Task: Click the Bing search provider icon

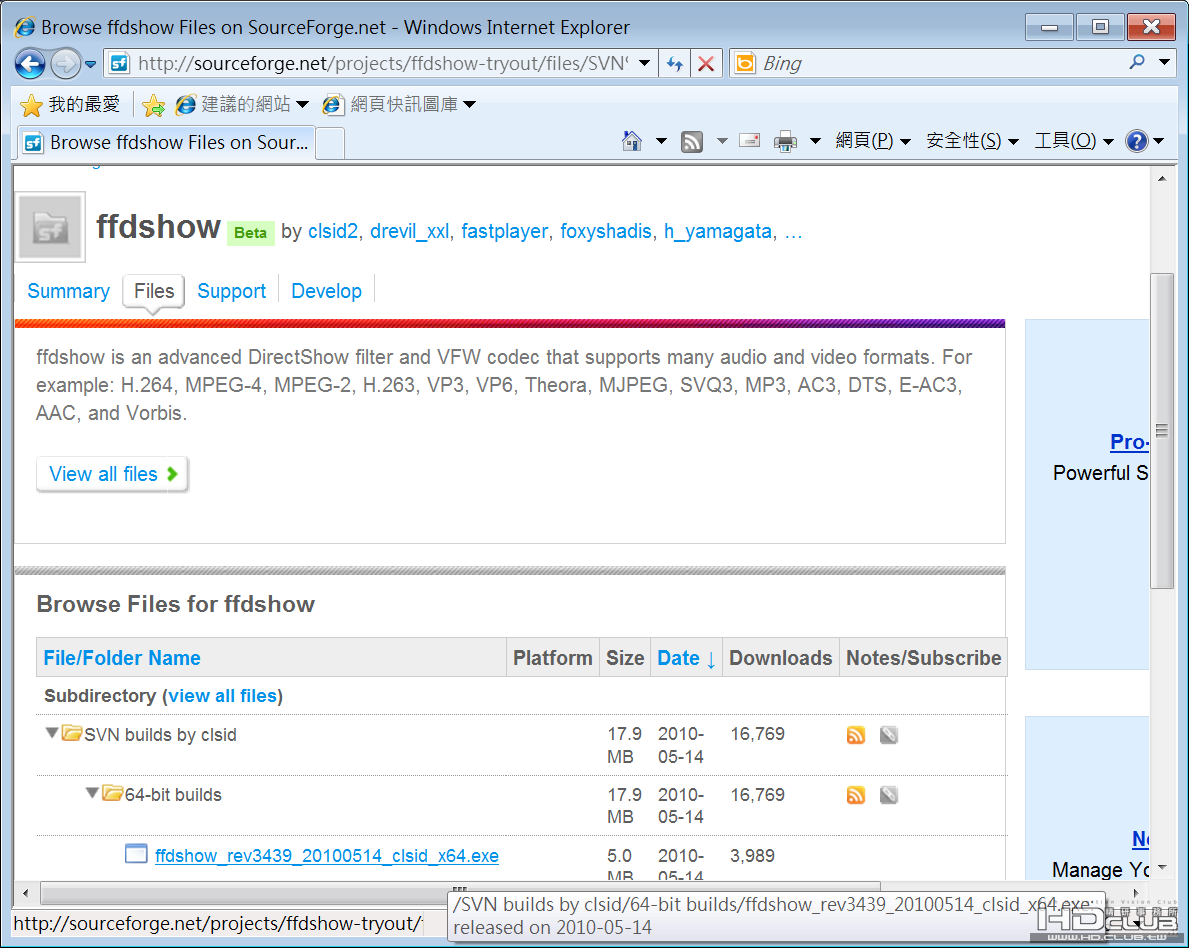Action: (x=745, y=64)
